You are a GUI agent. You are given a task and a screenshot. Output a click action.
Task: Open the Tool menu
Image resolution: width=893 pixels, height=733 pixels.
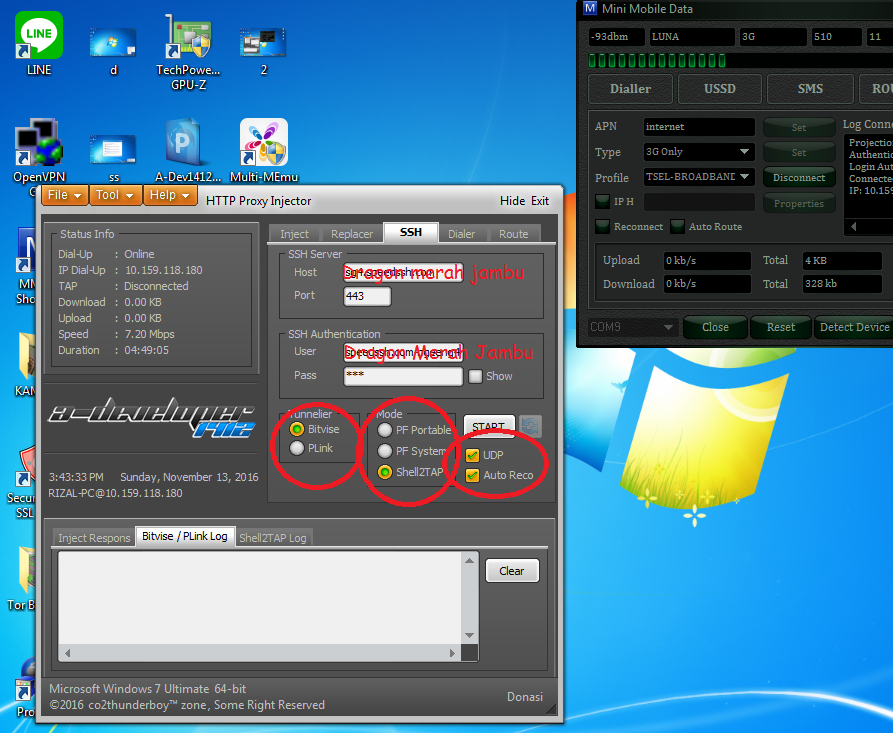coord(114,195)
